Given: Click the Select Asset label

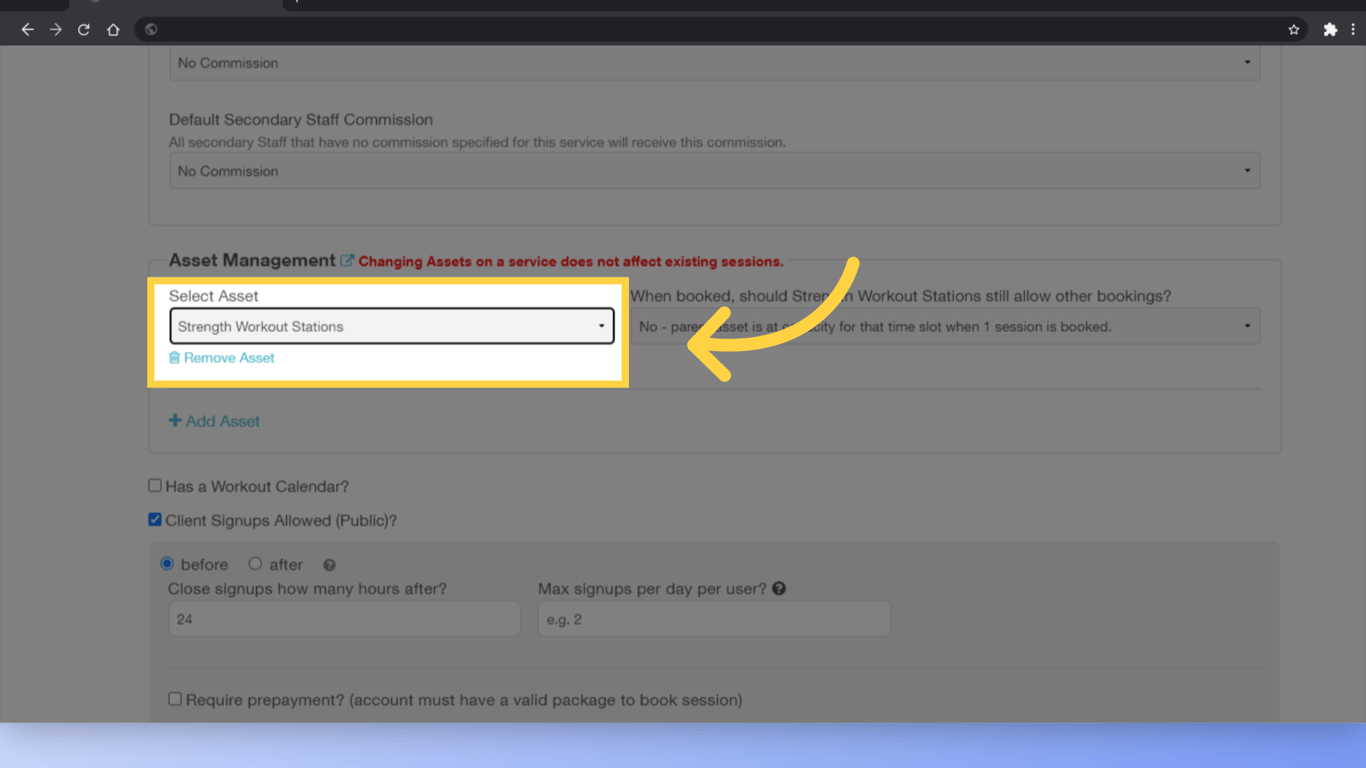Looking at the screenshot, I should point(213,296).
